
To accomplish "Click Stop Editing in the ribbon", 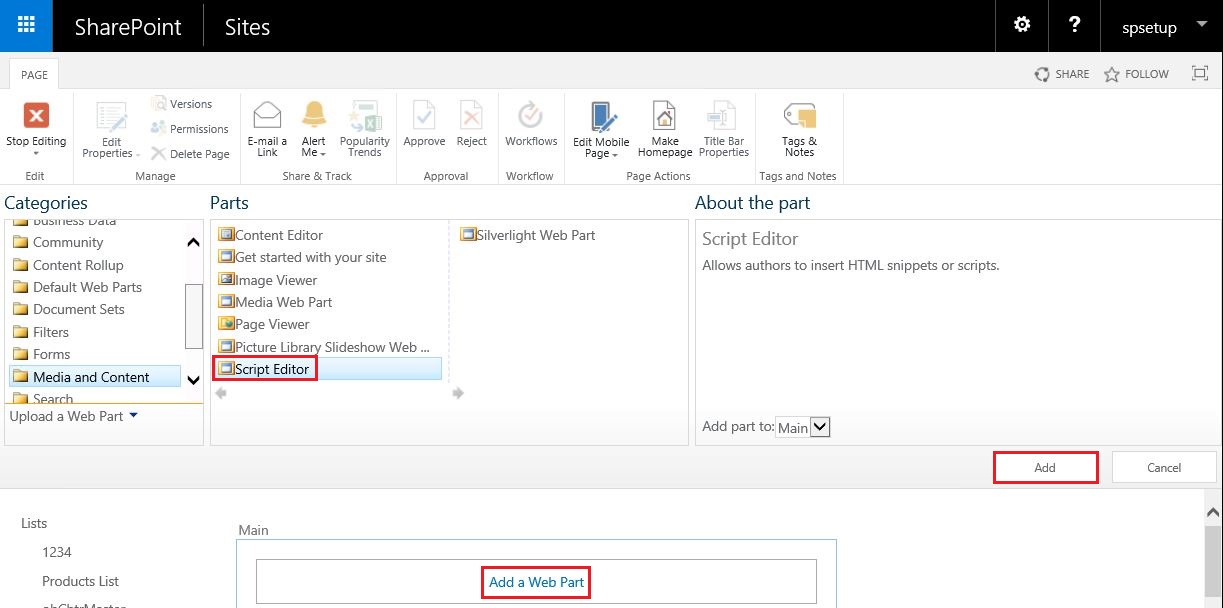I will click(36, 129).
